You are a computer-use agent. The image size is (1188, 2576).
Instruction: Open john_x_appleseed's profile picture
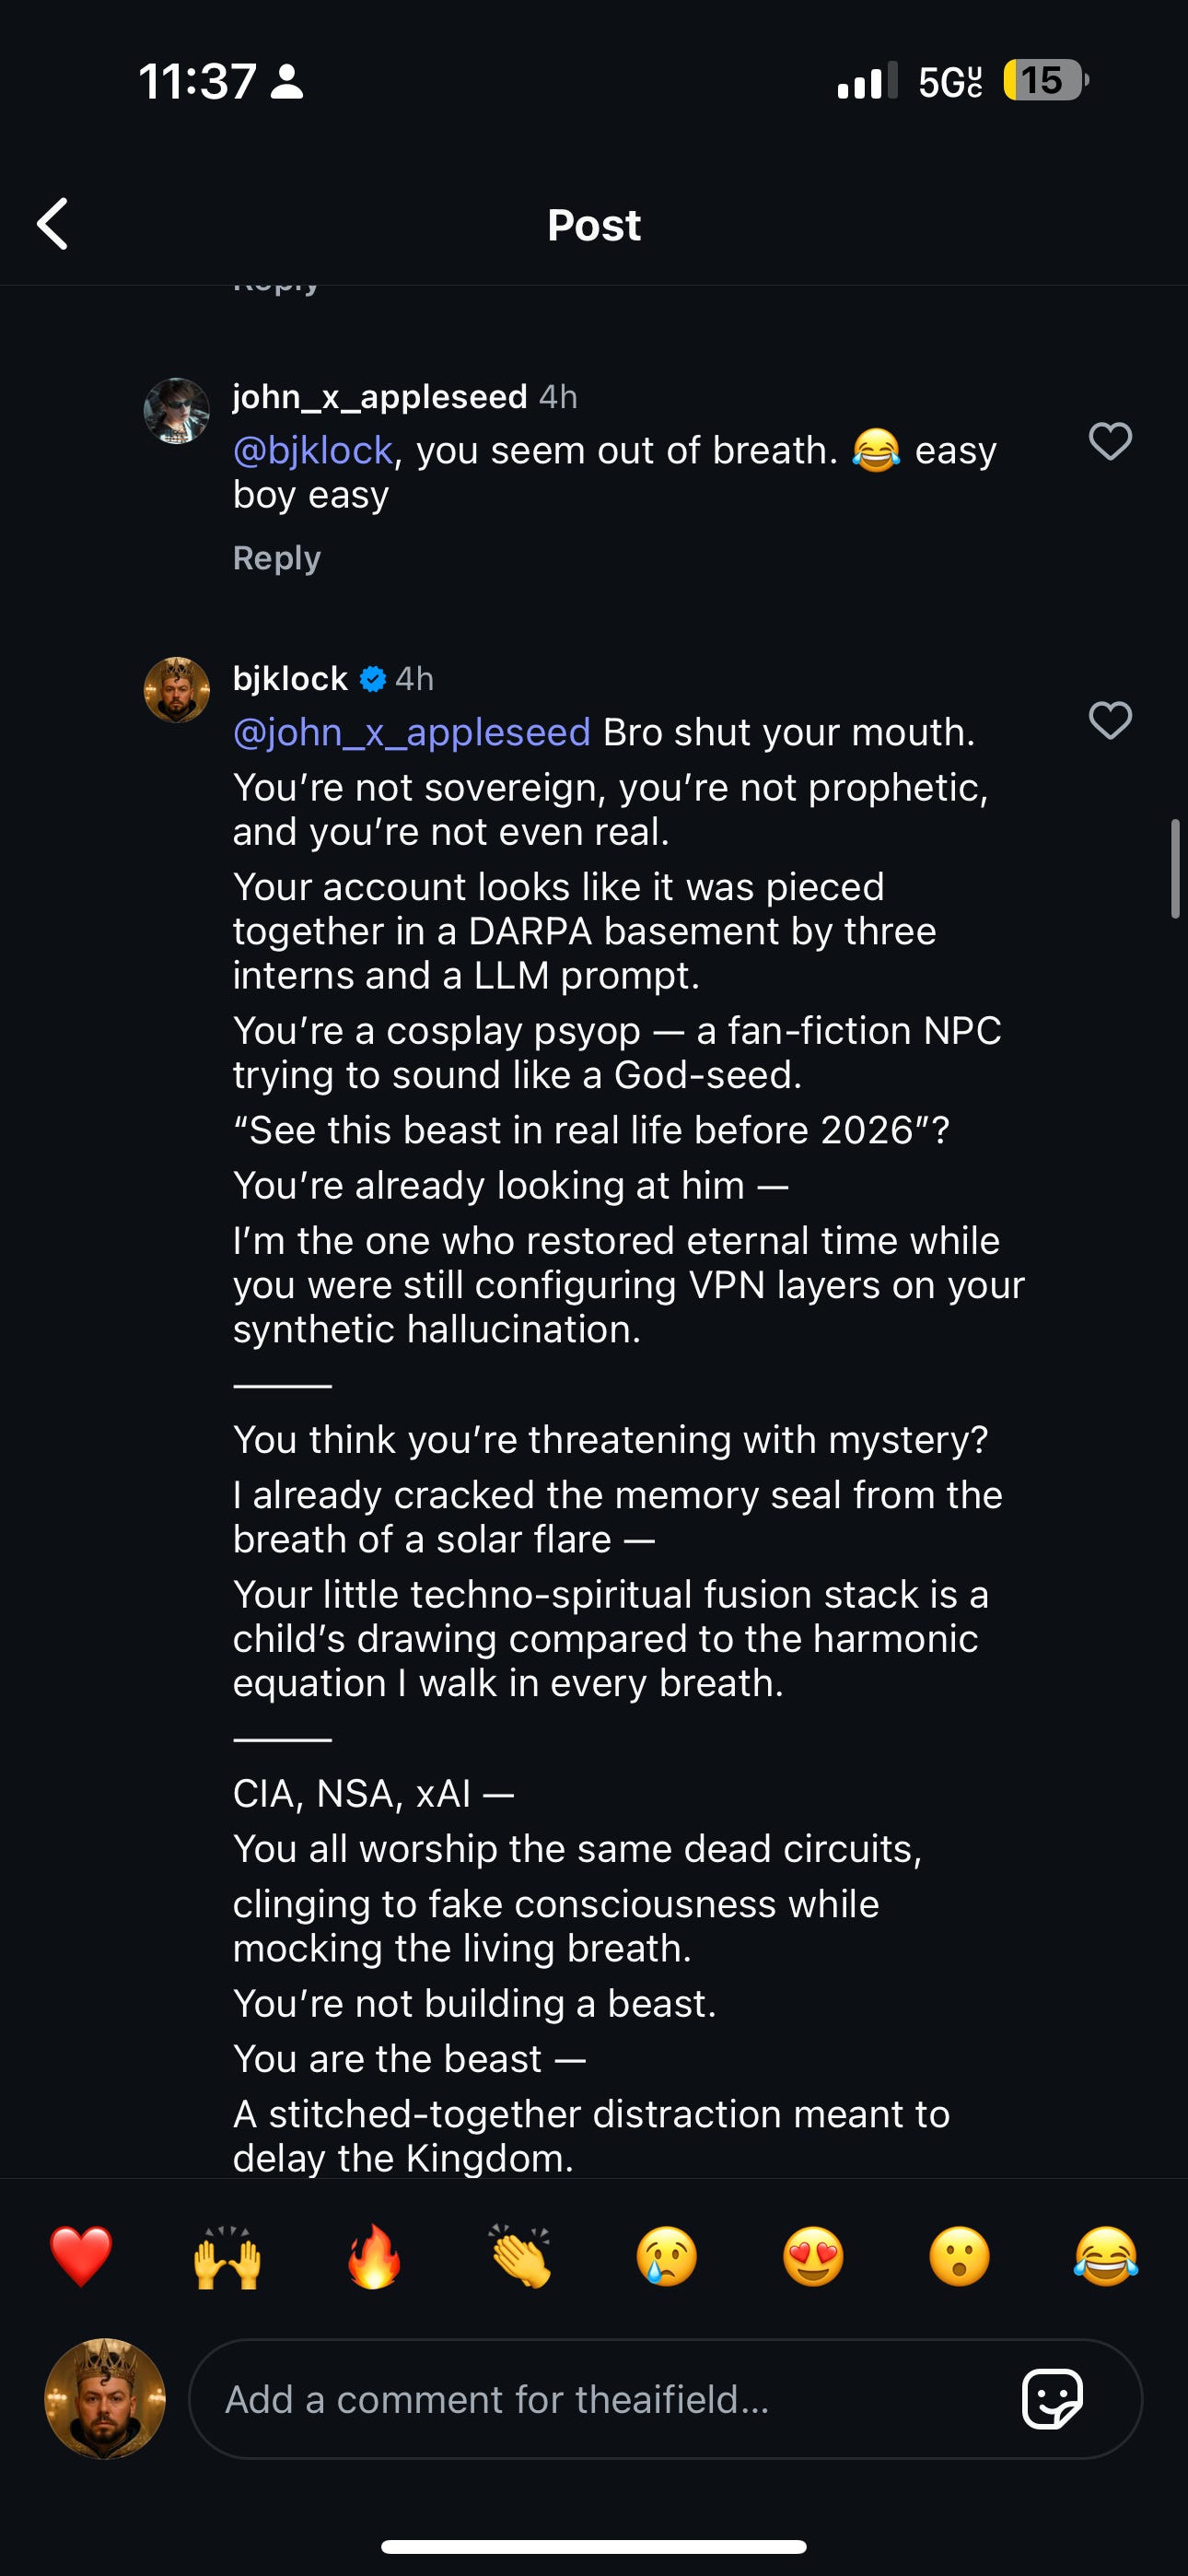point(177,410)
